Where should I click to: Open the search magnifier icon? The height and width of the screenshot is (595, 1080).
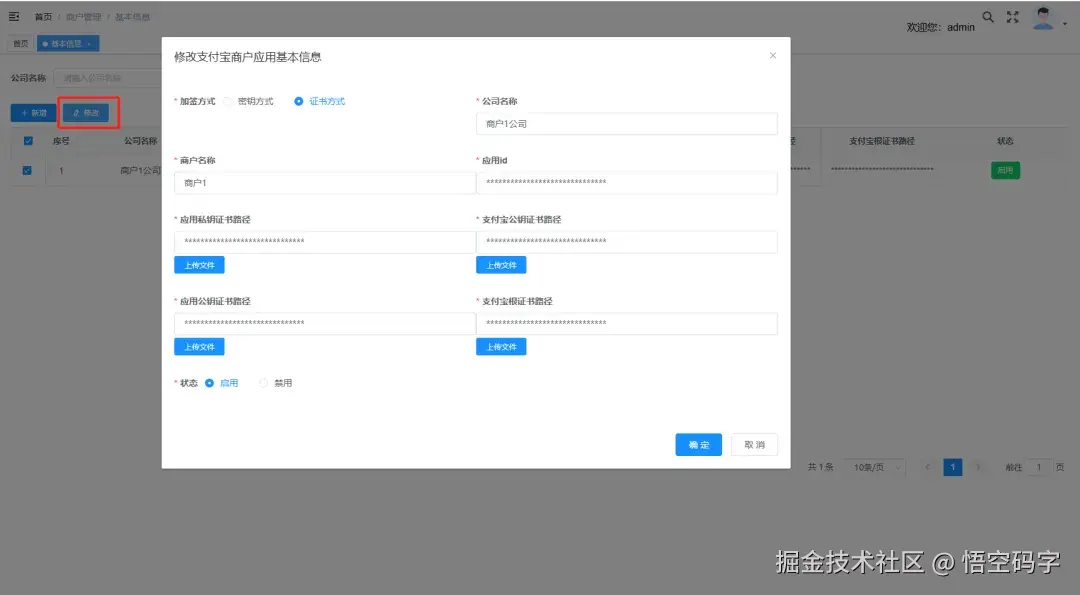click(988, 17)
